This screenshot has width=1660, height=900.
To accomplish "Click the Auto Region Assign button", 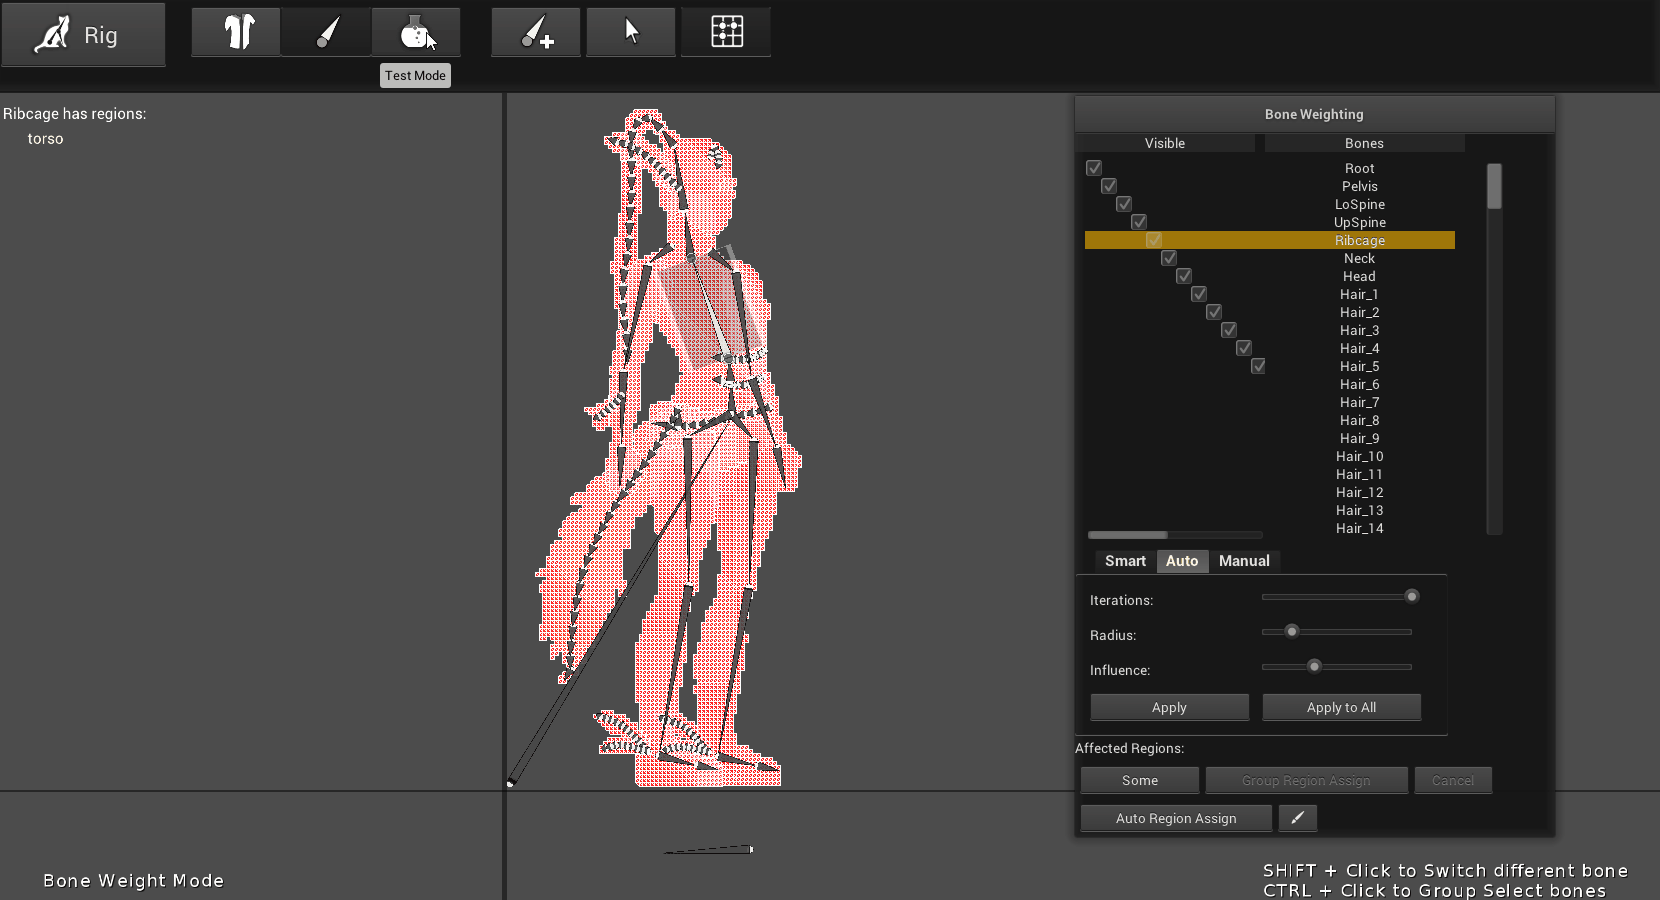I will pyautogui.click(x=1176, y=818).
